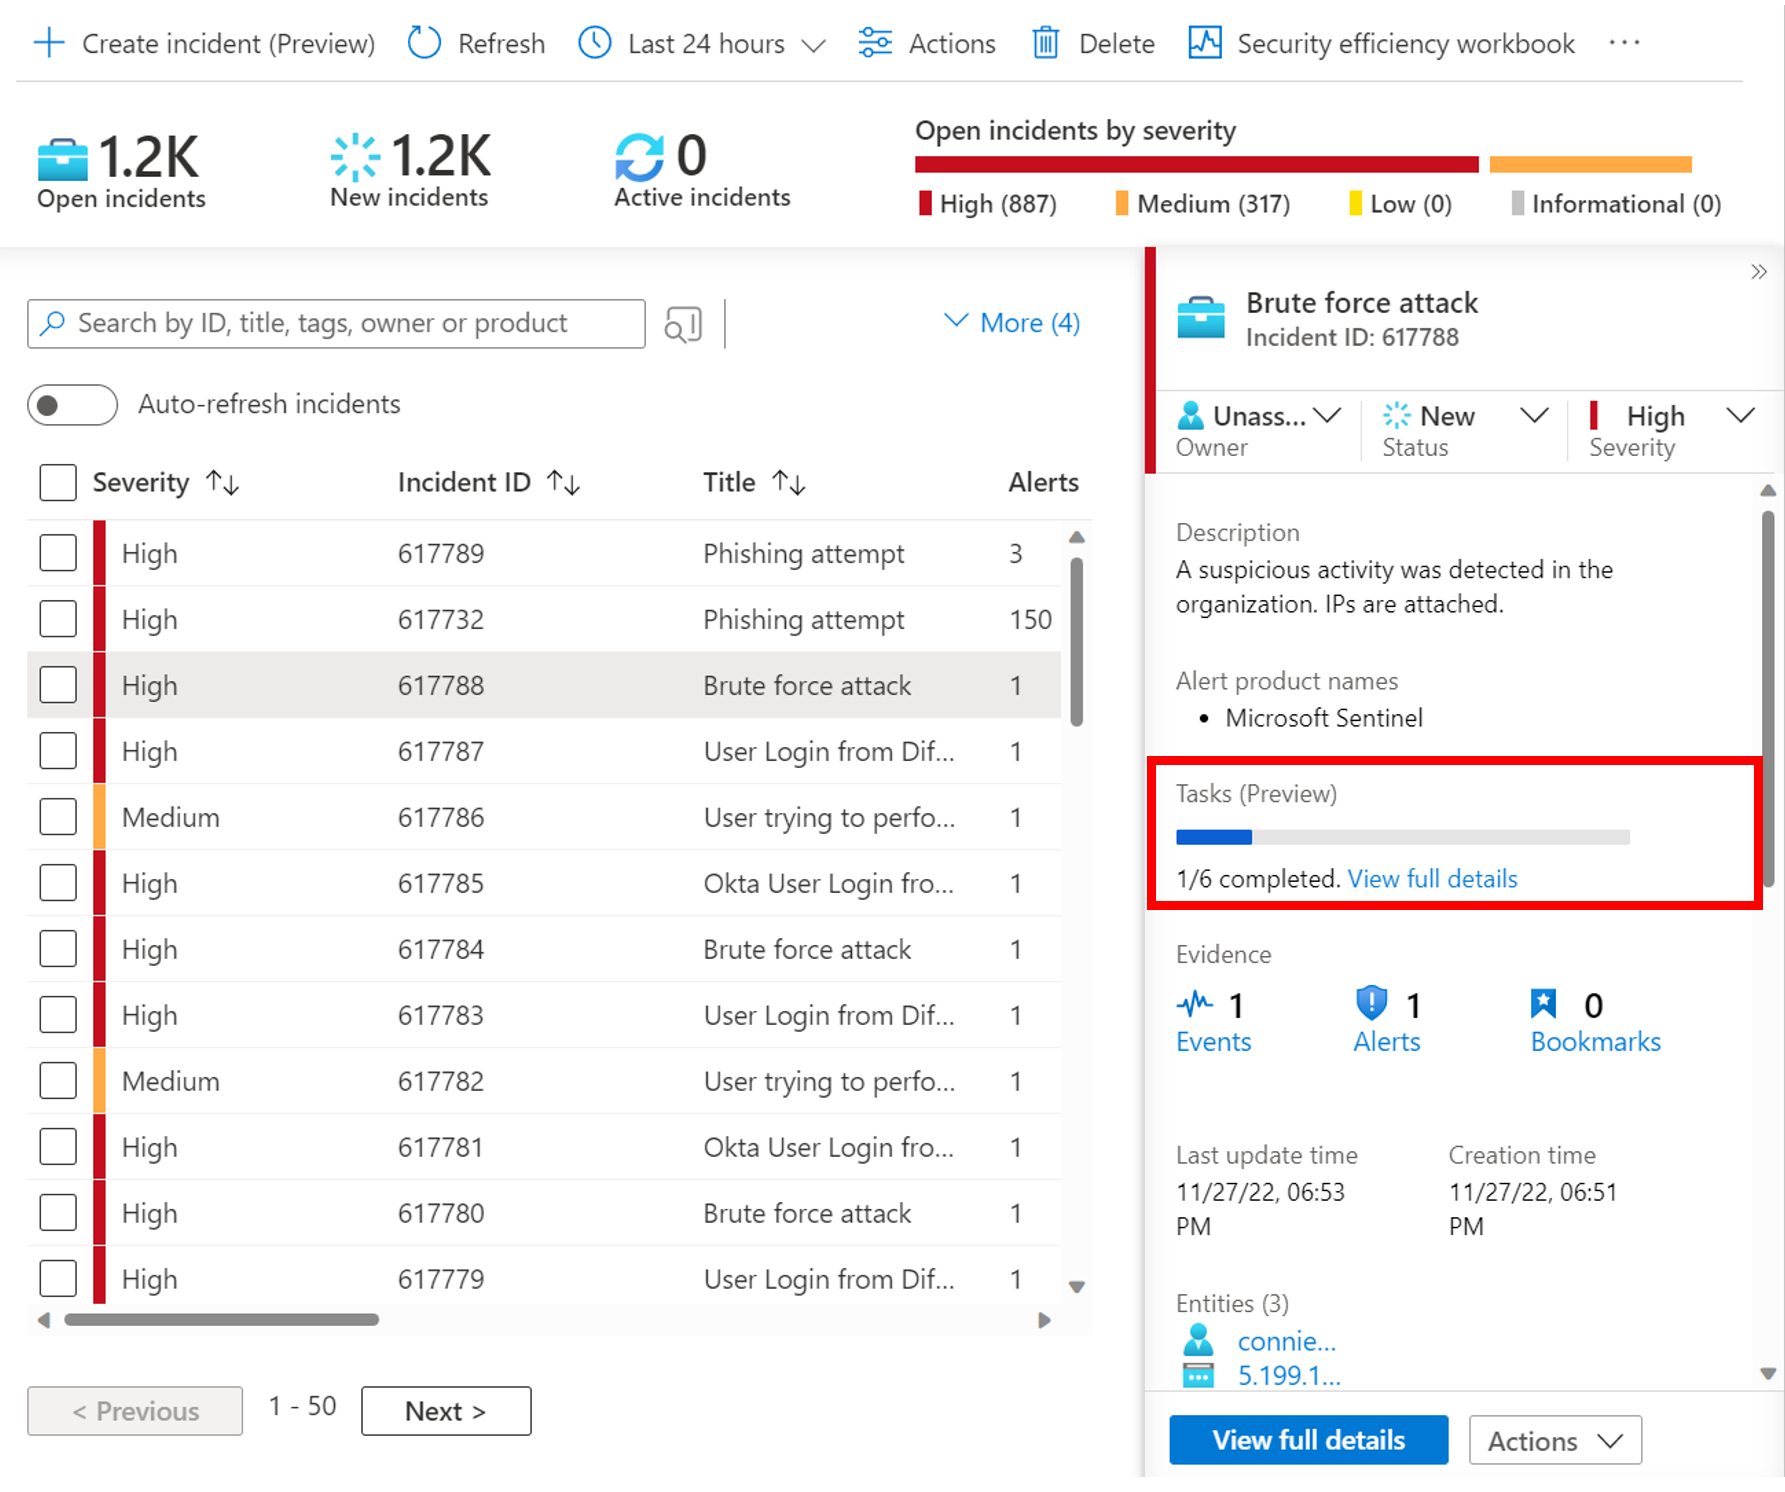Toggle Auto-refresh incidents switch

[x=72, y=404]
